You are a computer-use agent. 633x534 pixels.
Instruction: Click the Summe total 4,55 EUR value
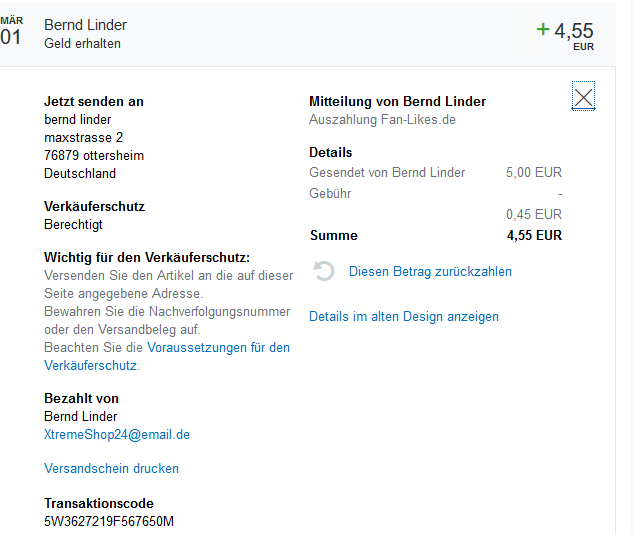[x=534, y=236]
